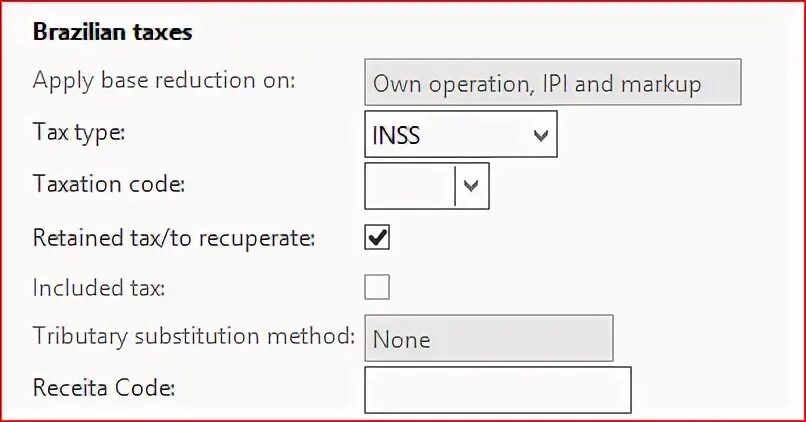Select the Apply base reduction on field
Viewport: 806px width, 422px height.
[552, 83]
